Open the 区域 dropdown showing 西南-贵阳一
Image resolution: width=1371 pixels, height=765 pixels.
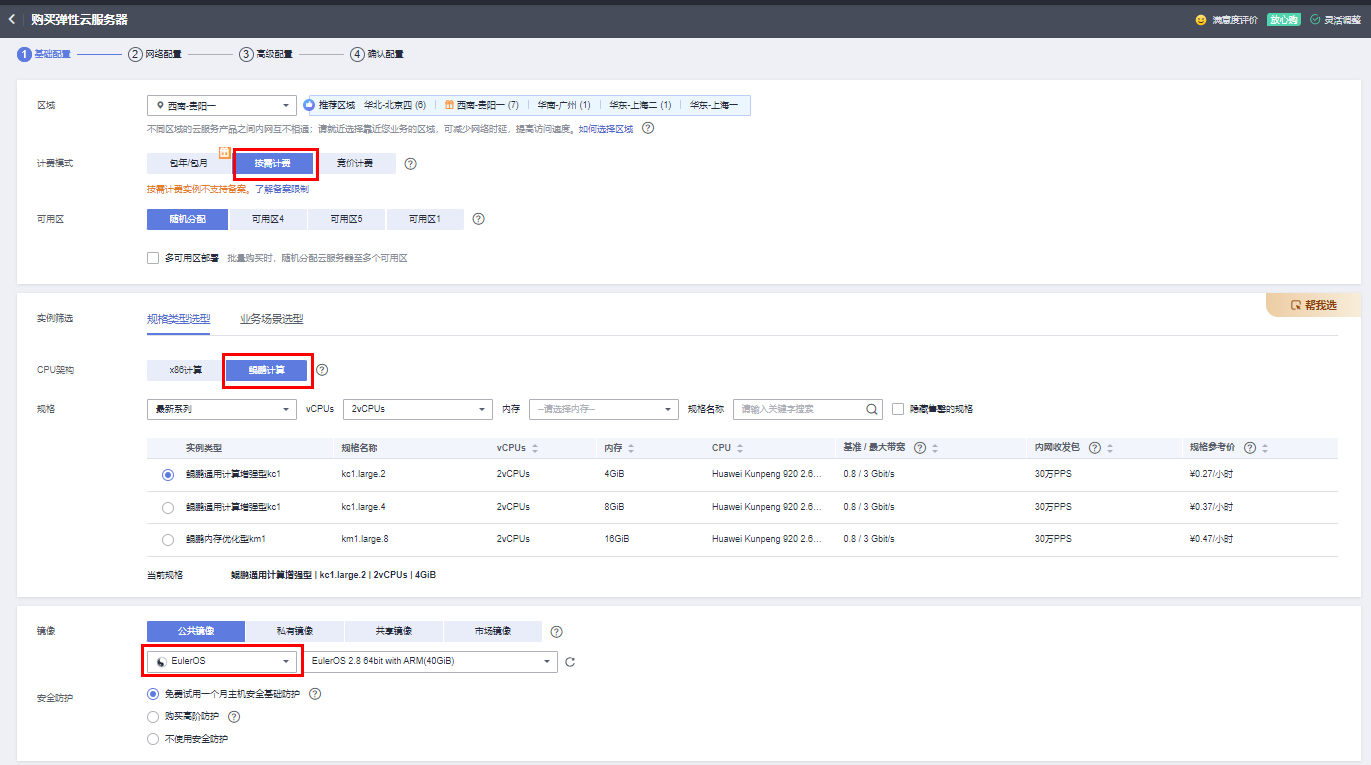[222, 105]
